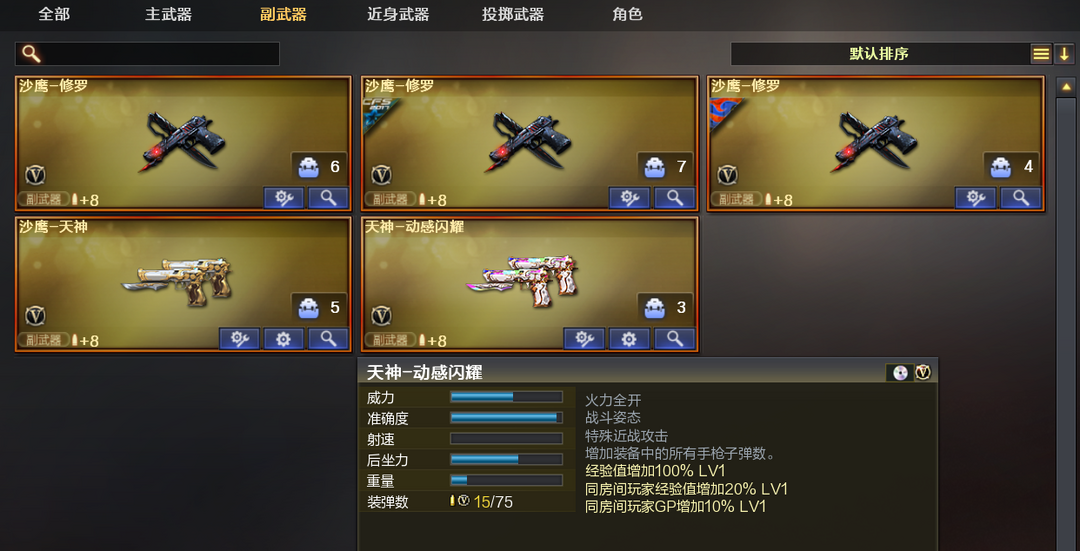Click the disc icon in 天神-动感闪耀 detail header
This screenshot has width=1080, height=551.
[900, 373]
